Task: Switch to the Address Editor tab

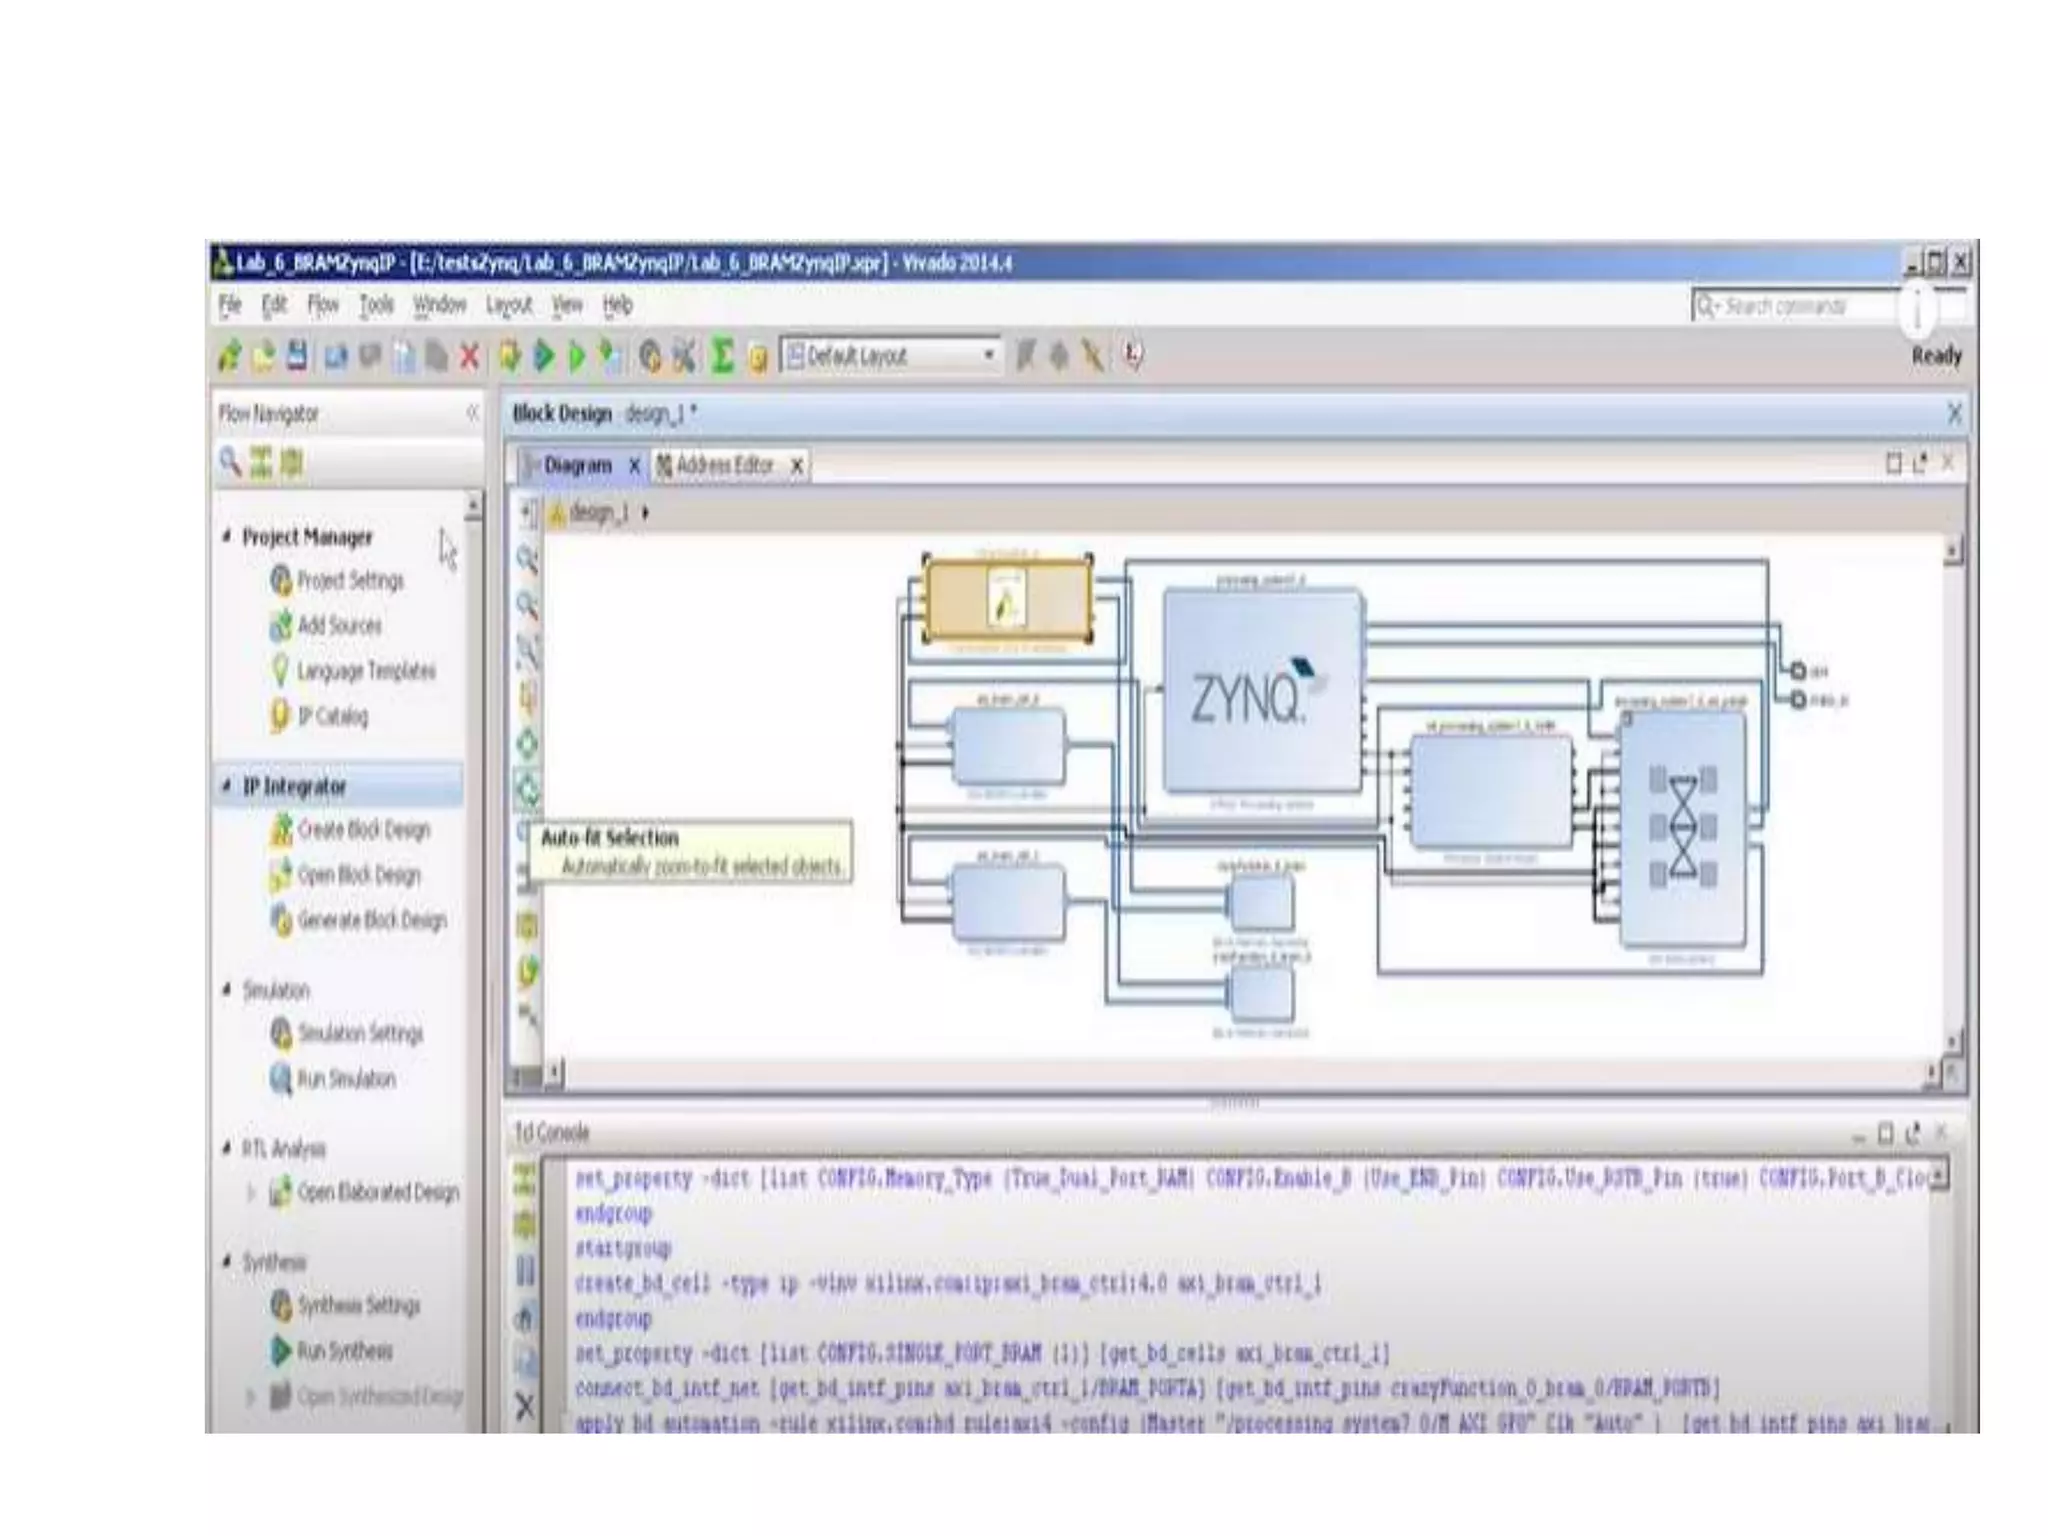Action: [x=724, y=465]
